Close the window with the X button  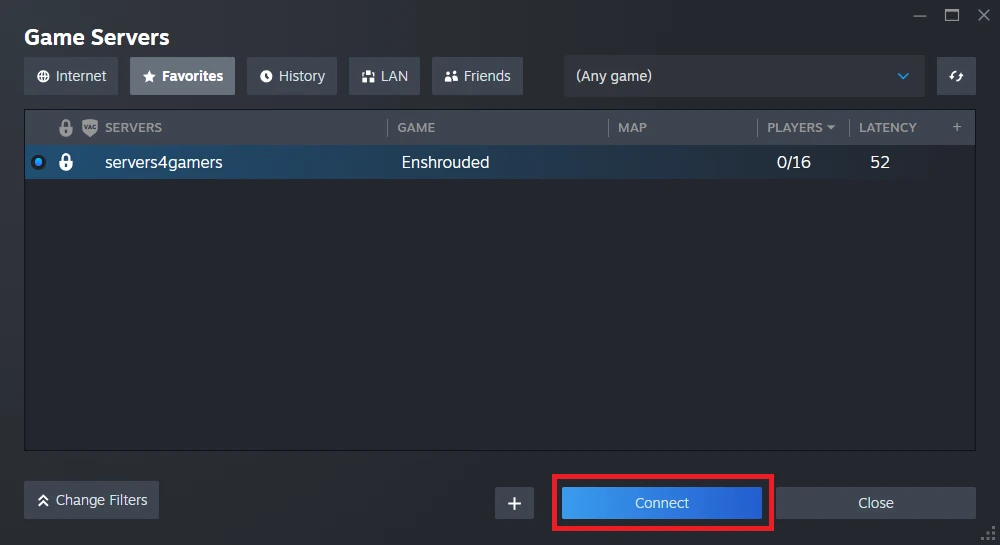[984, 15]
